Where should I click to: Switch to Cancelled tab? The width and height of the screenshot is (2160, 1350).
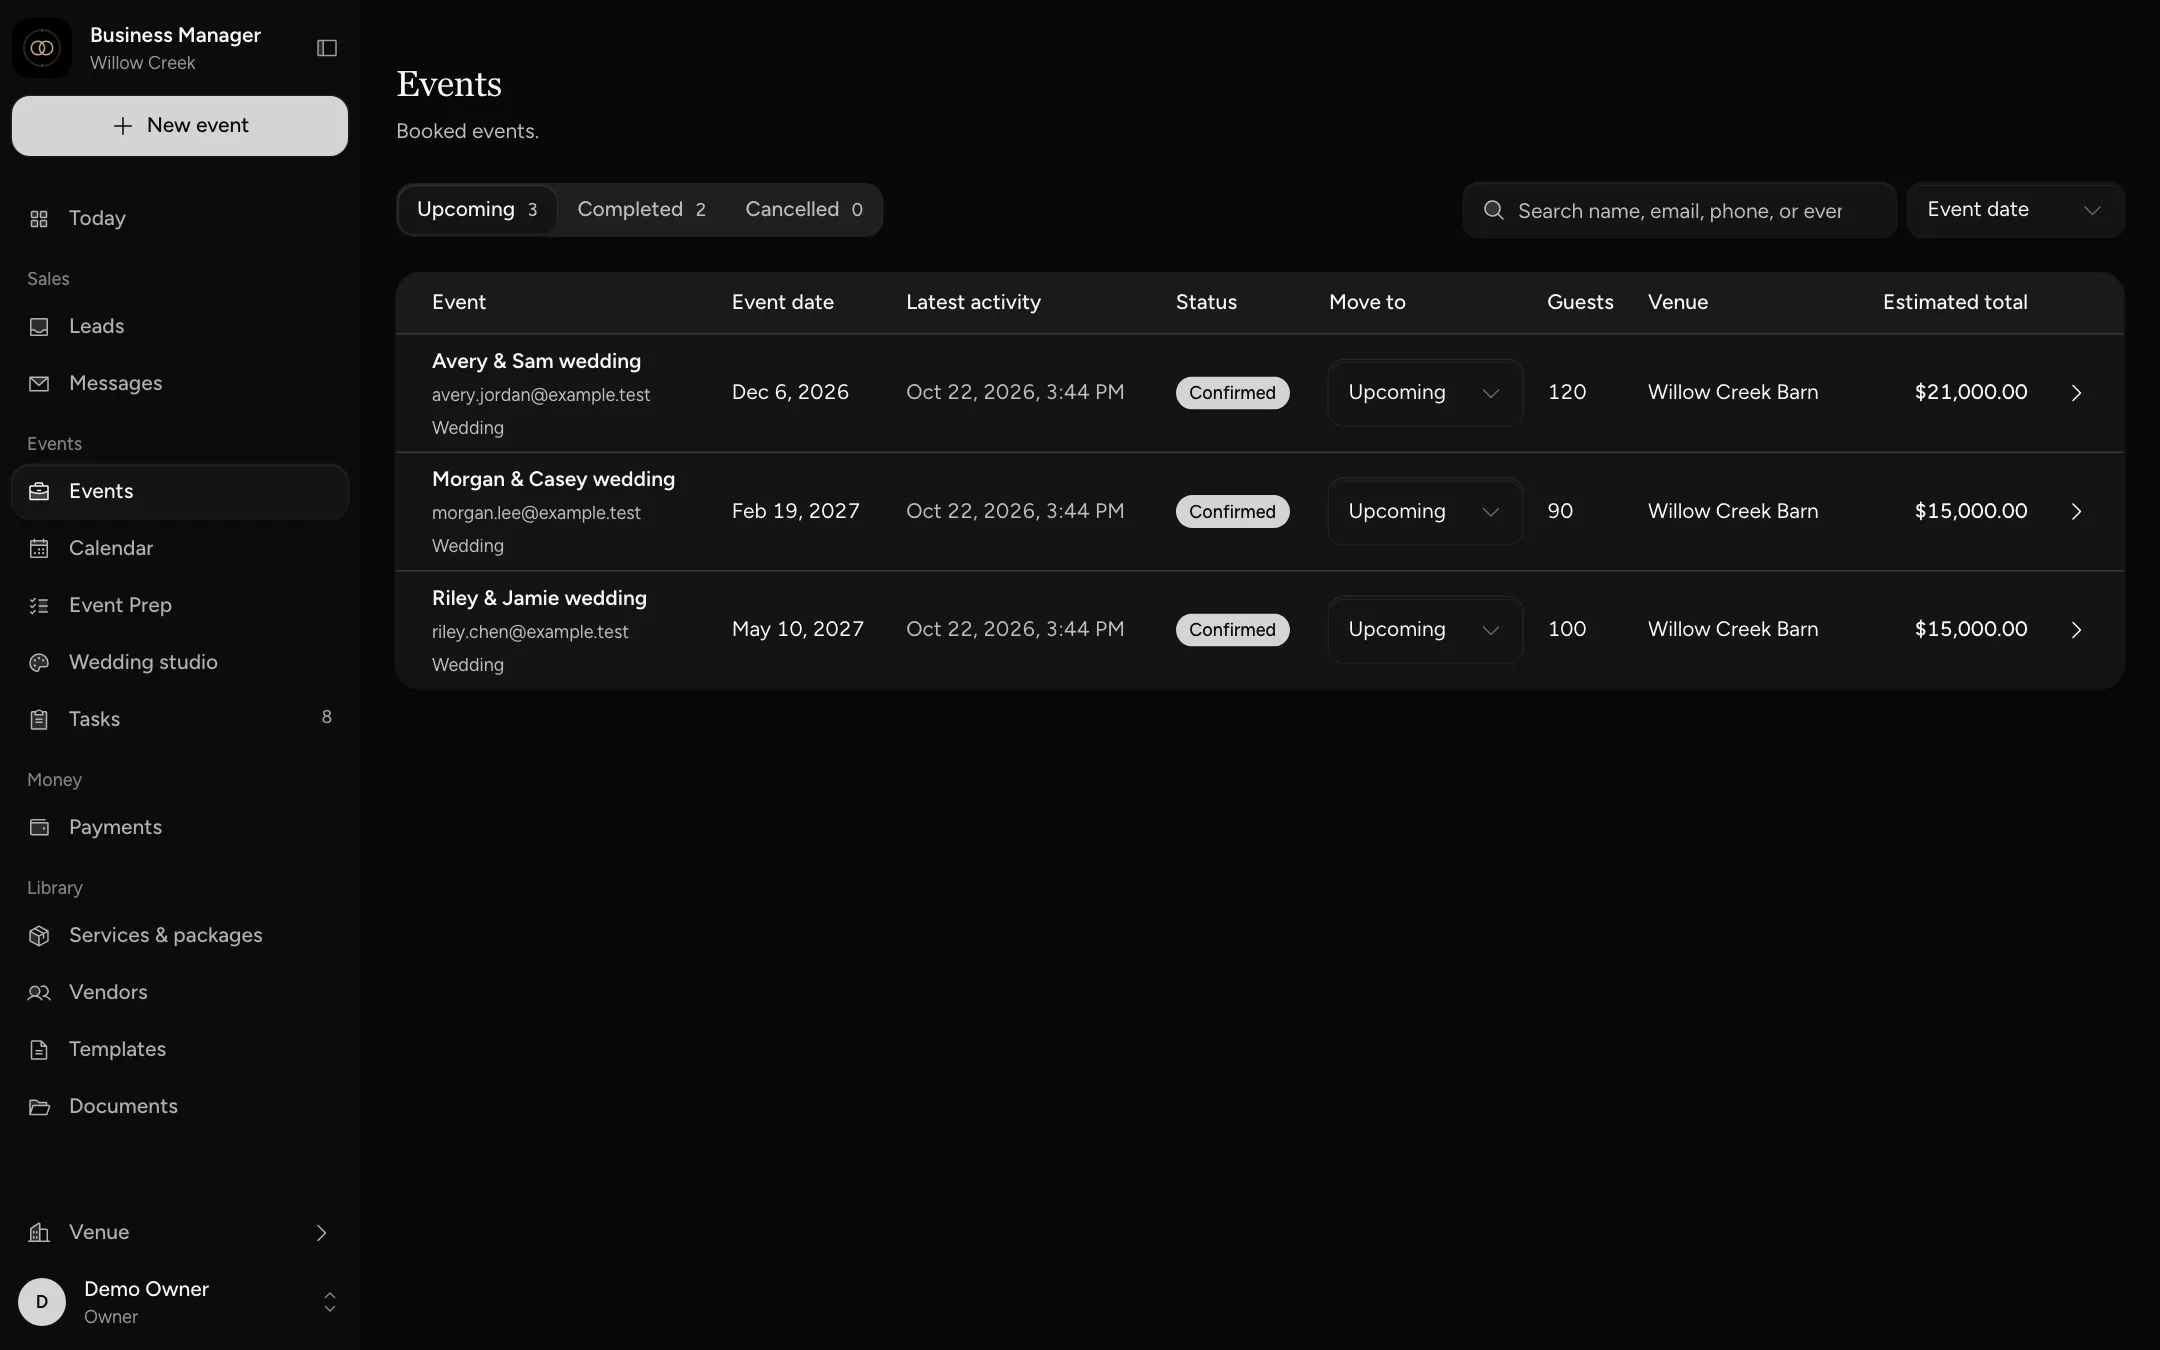coord(803,210)
